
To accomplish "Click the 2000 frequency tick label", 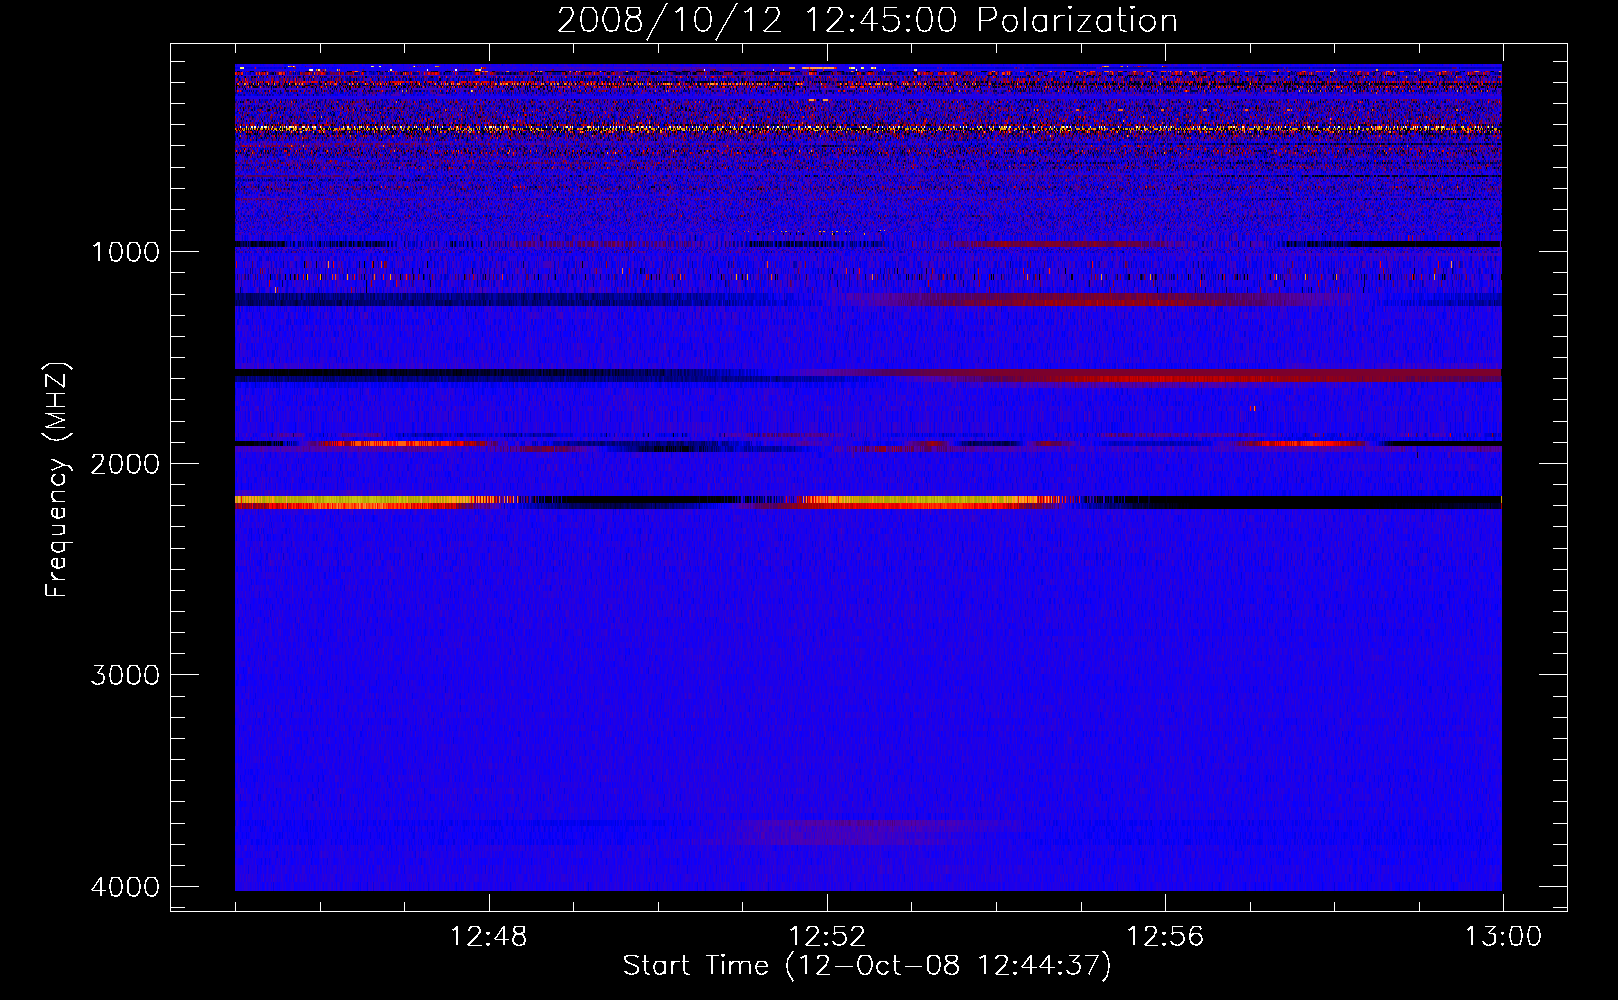I will [125, 463].
